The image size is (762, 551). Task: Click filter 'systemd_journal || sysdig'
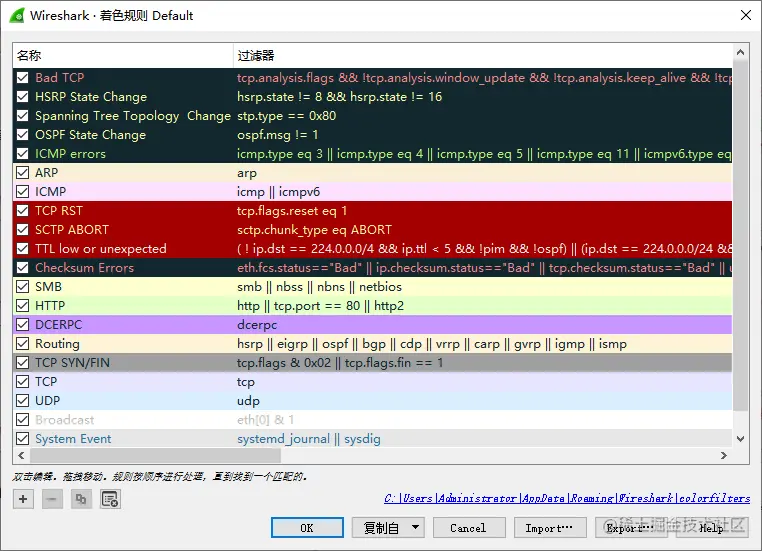tap(309, 439)
